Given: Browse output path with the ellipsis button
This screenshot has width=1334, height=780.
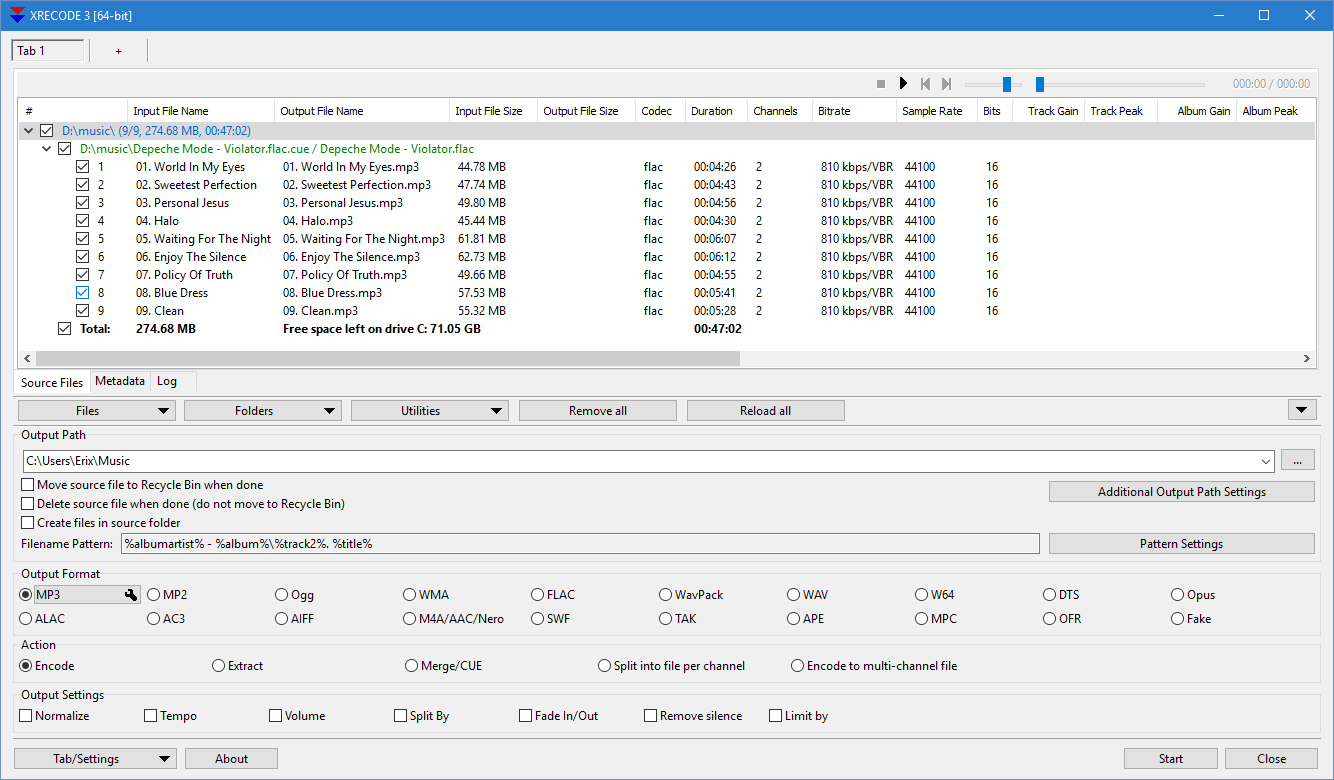Looking at the screenshot, I should pyautogui.click(x=1297, y=459).
